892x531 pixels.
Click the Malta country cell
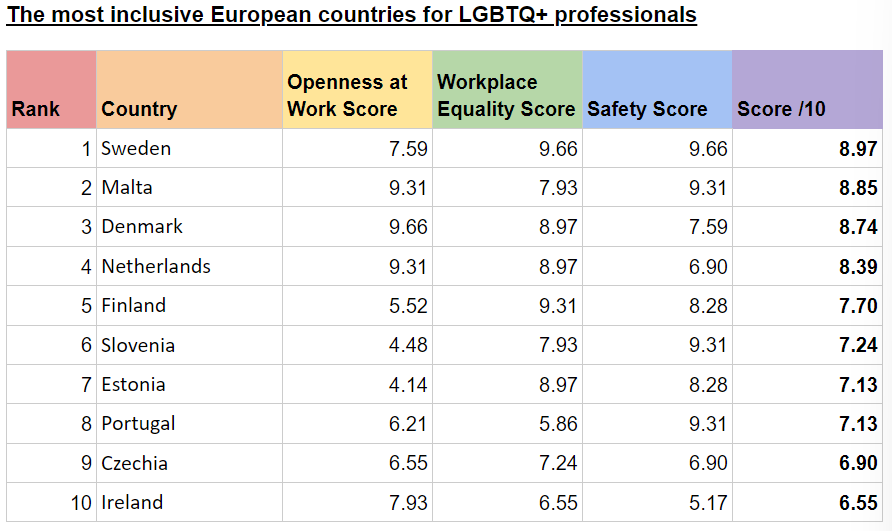point(127,187)
